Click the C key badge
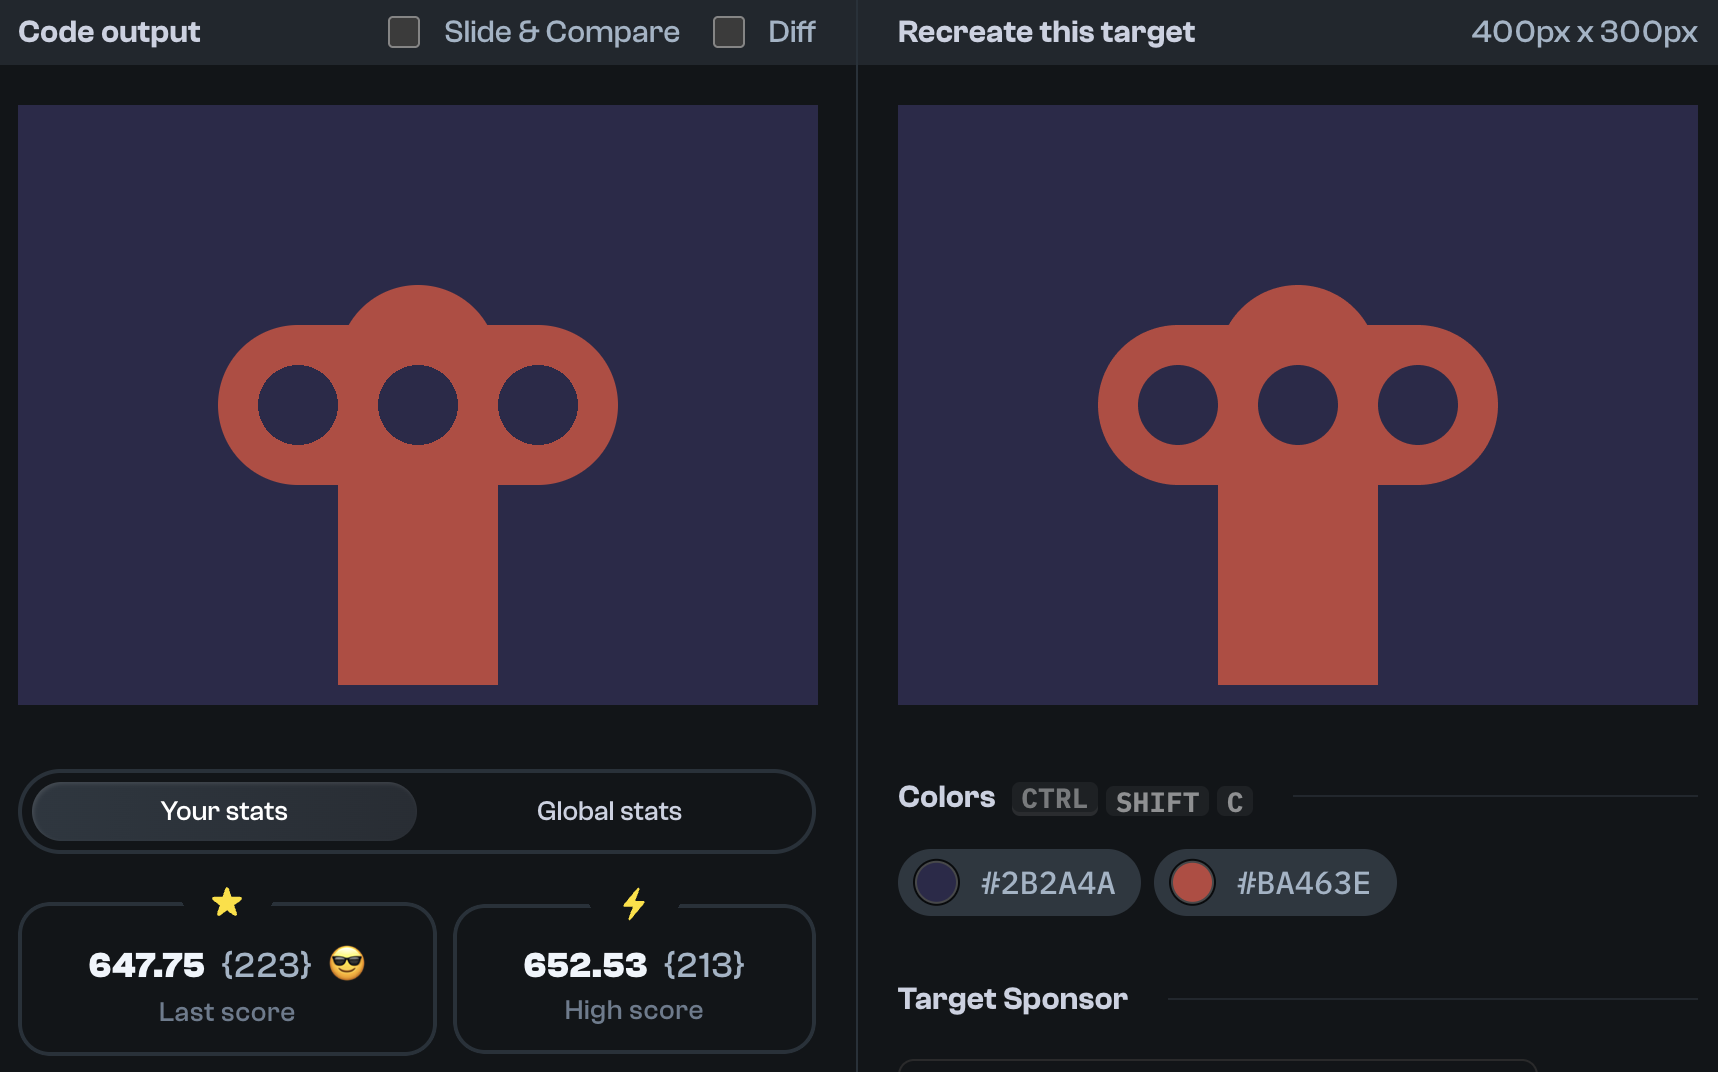 tap(1235, 801)
